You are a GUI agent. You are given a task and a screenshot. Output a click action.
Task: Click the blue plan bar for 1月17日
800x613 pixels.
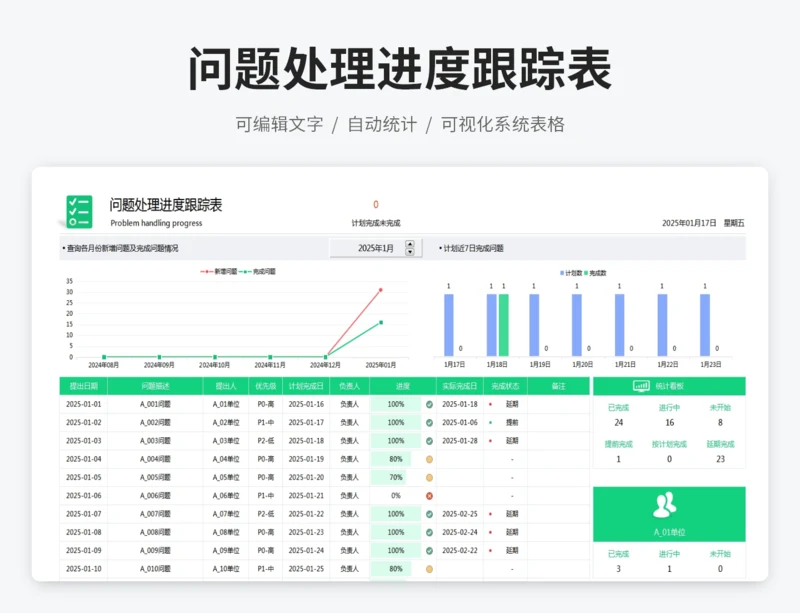[x=448, y=325]
